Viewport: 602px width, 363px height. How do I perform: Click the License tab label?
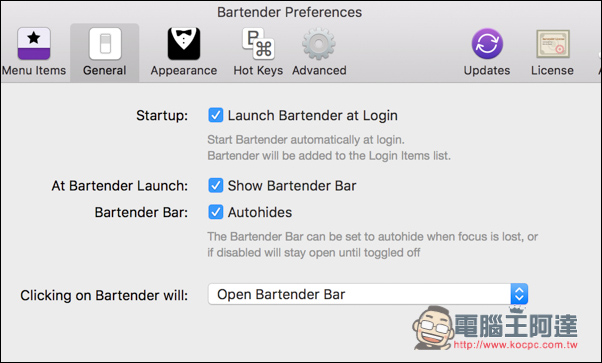click(x=552, y=71)
